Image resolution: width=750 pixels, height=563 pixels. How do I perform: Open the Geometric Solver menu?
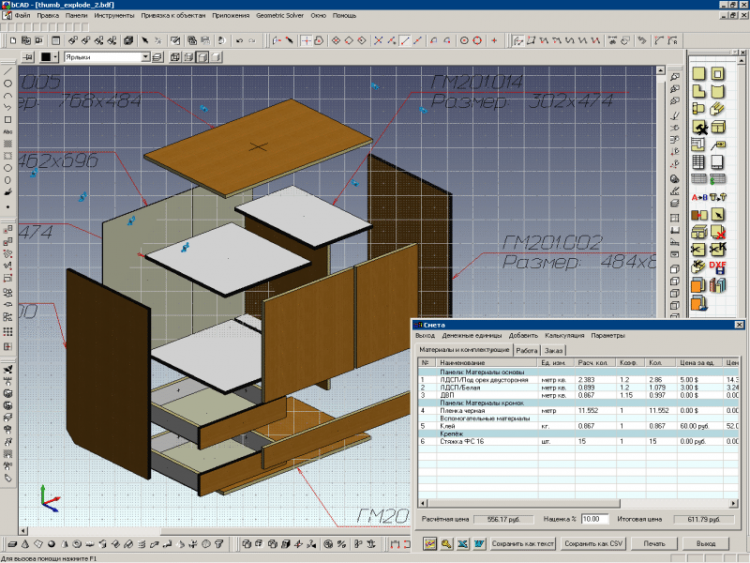tap(280, 16)
